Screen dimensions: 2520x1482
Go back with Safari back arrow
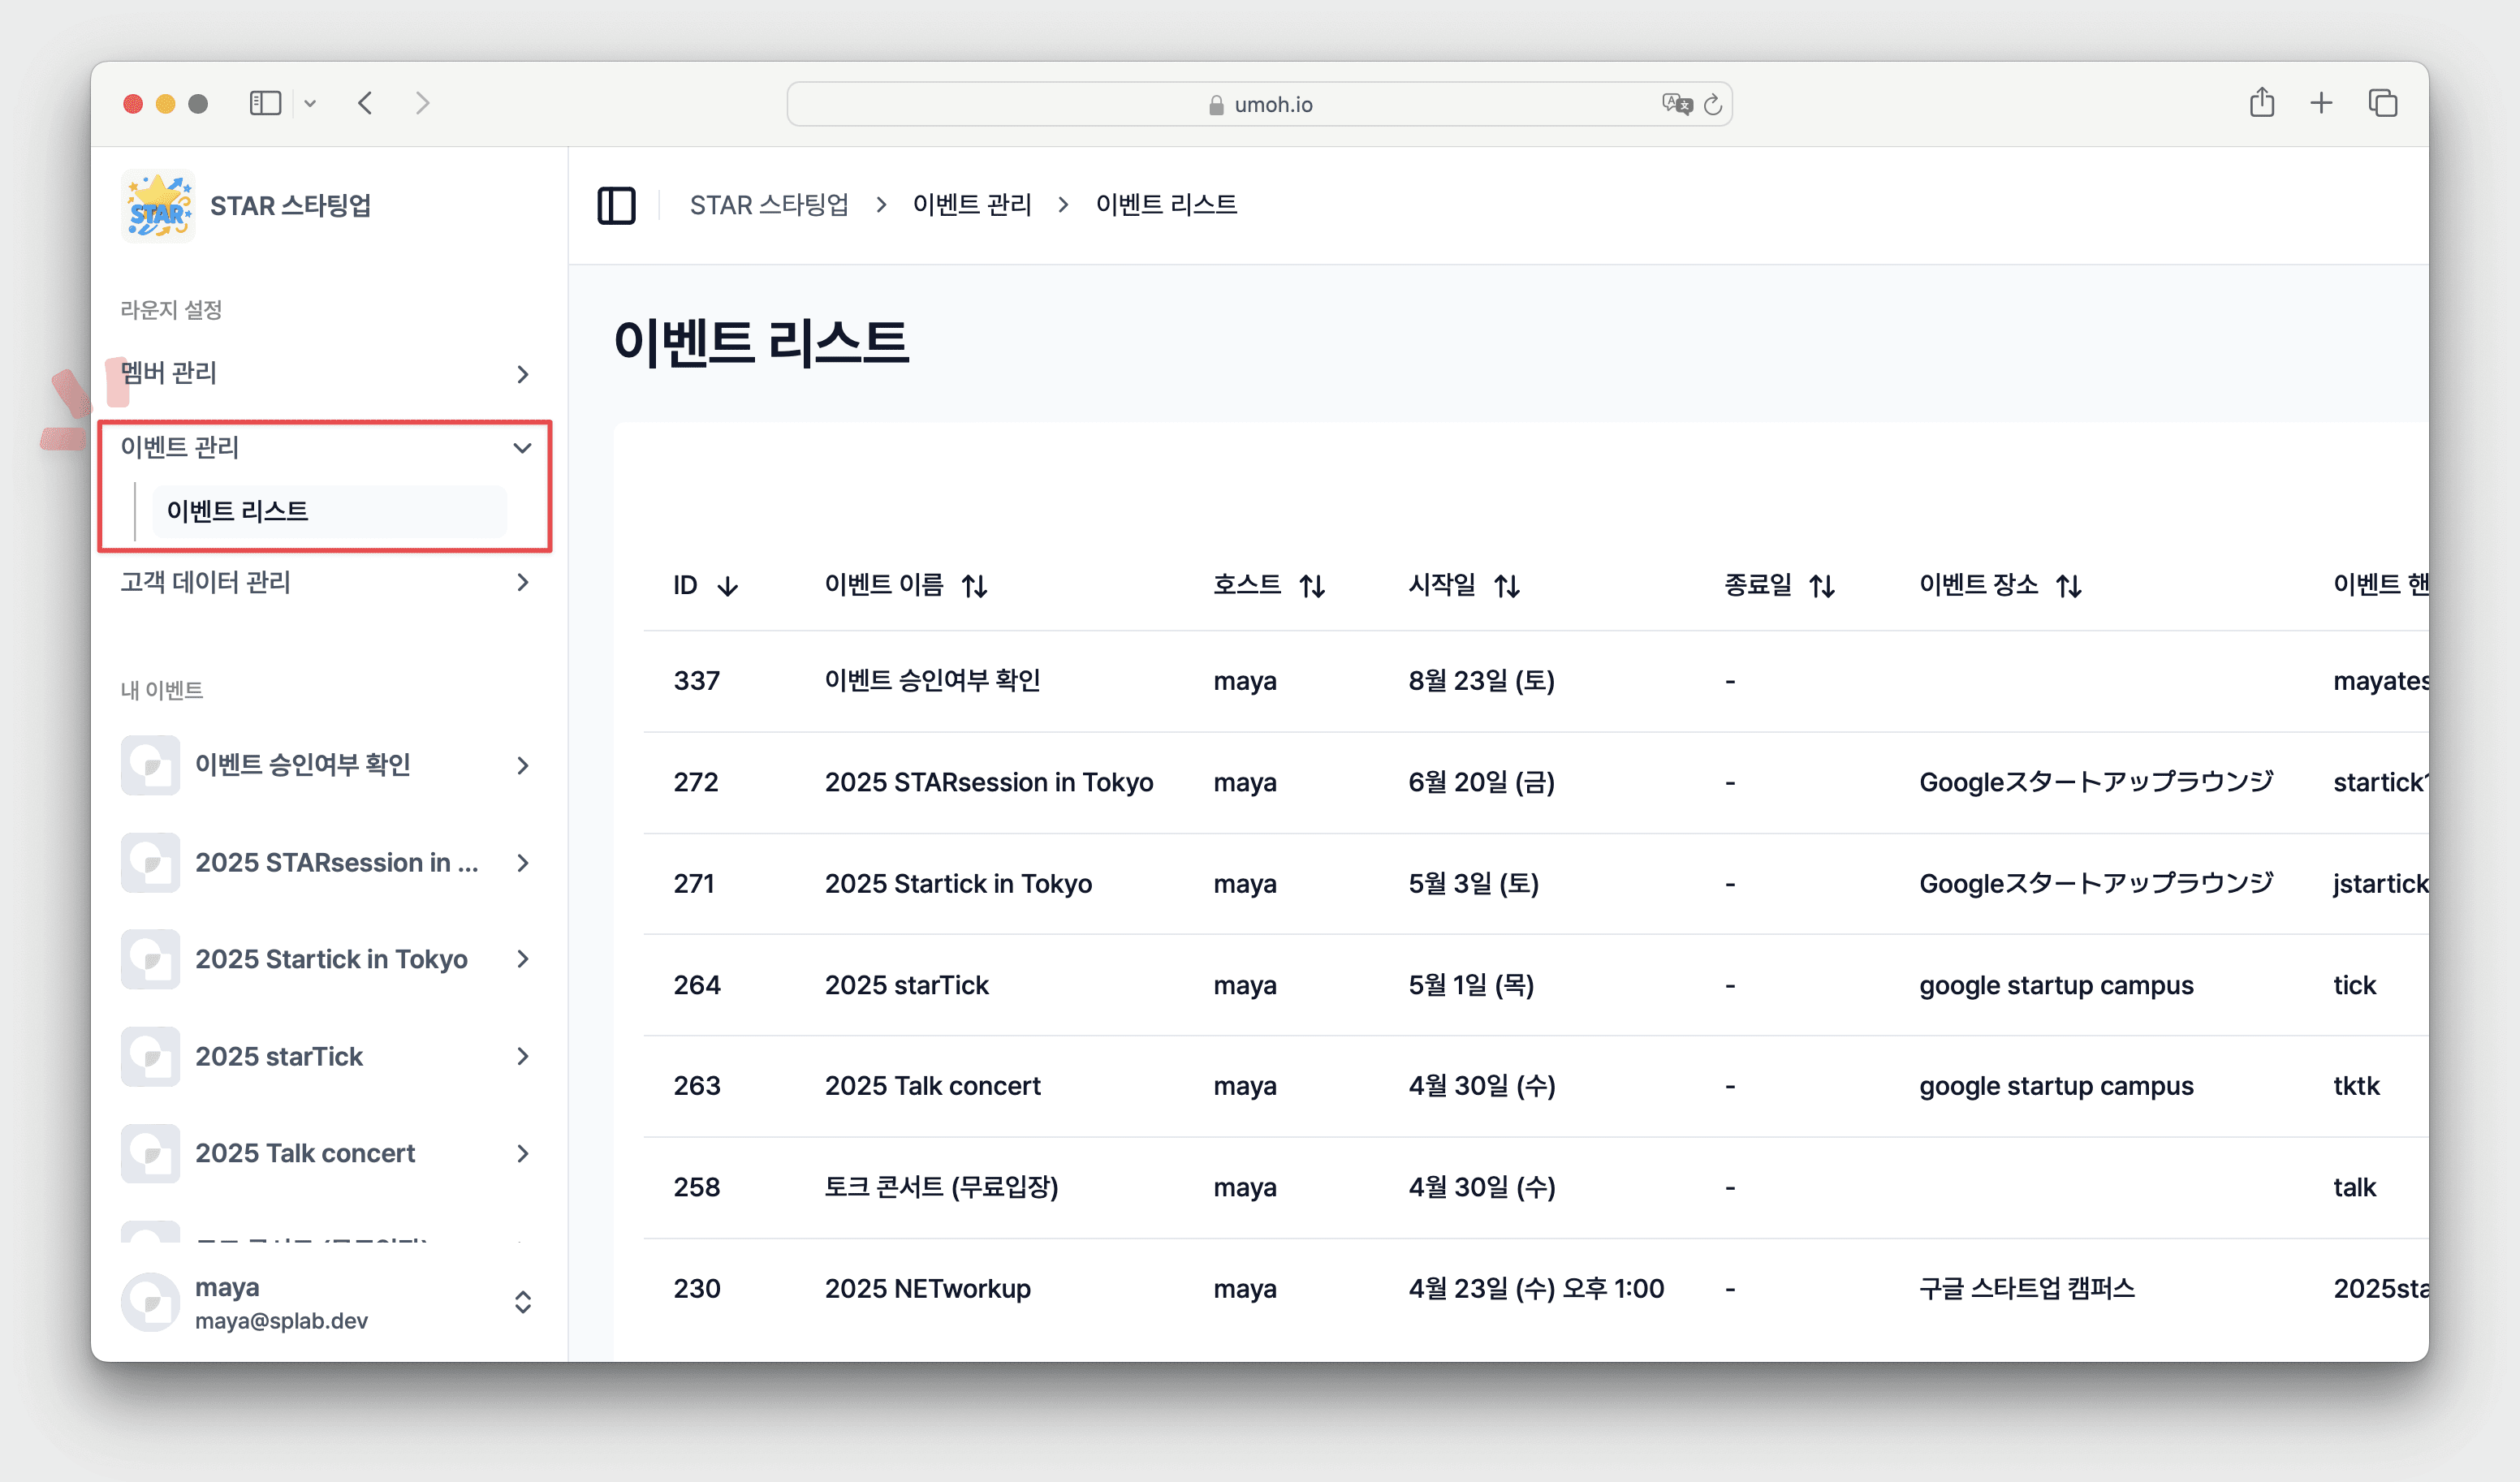[x=365, y=103]
